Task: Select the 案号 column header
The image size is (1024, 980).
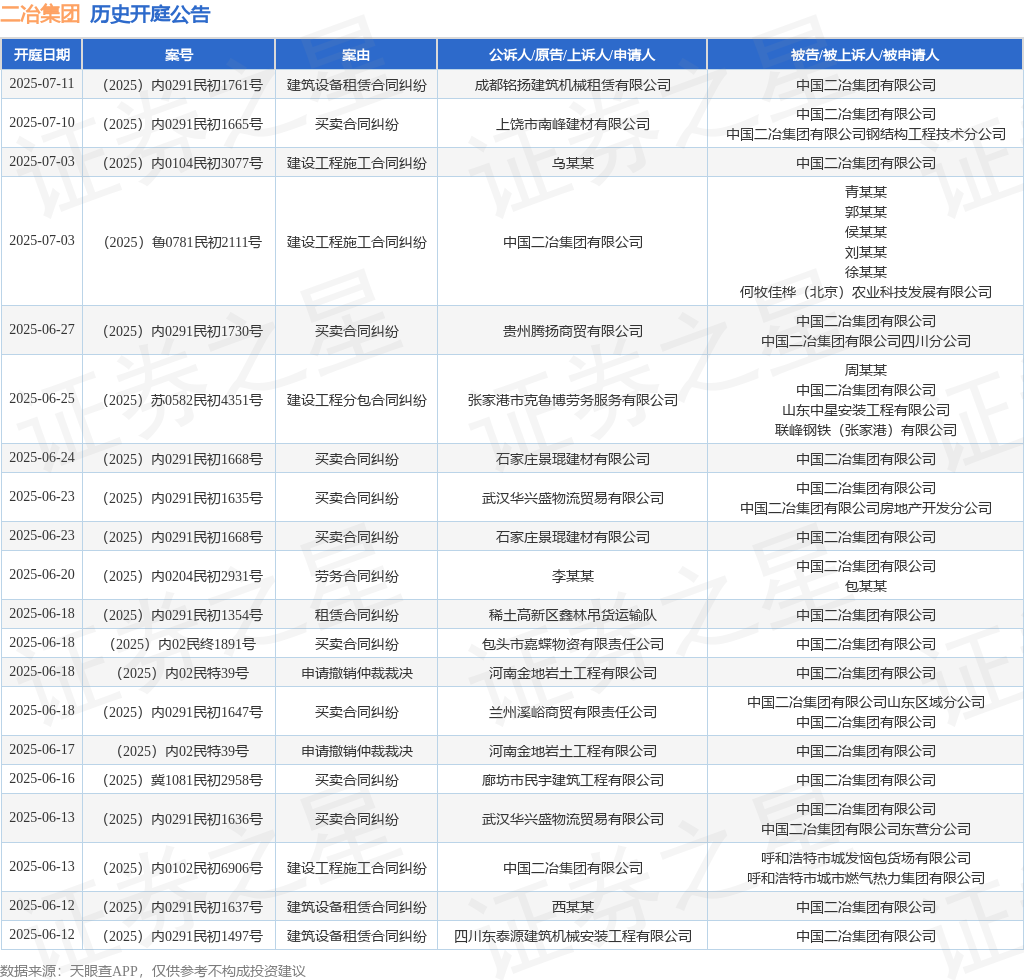Action: (x=179, y=55)
